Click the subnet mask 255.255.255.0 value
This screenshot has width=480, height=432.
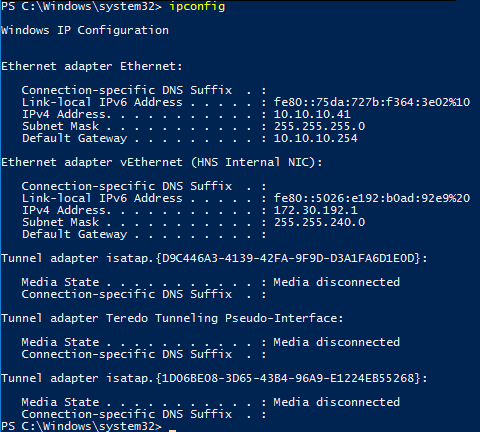tap(319, 126)
